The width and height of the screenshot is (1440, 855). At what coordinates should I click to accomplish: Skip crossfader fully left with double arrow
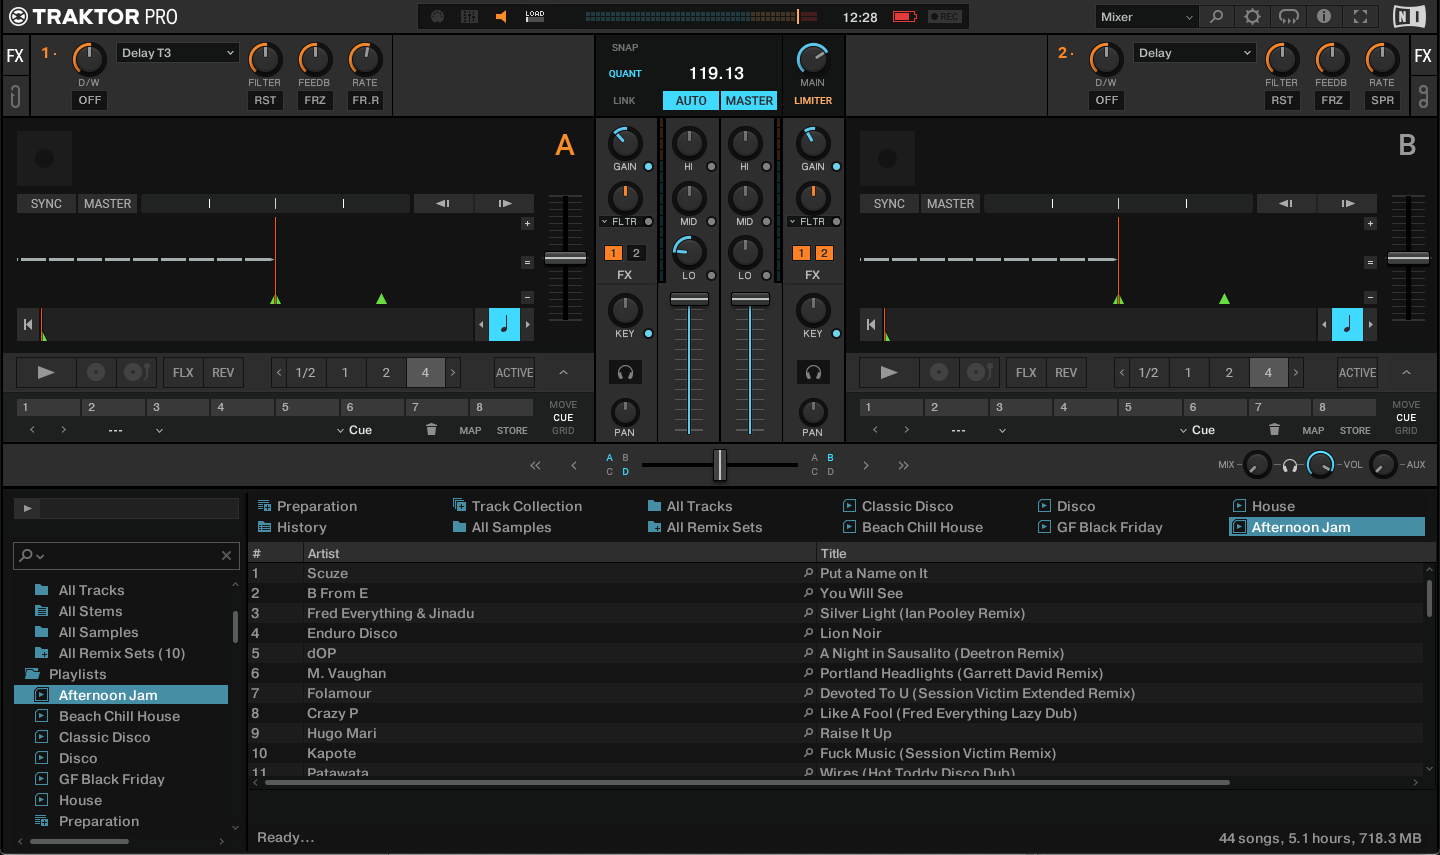click(x=535, y=465)
